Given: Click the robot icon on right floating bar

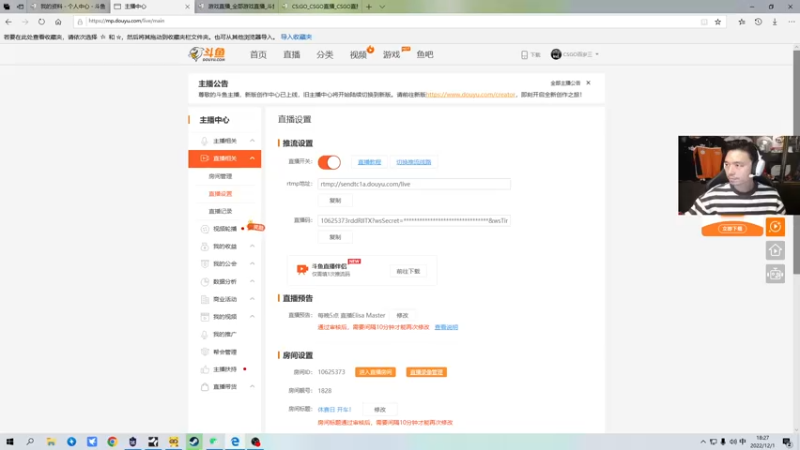Looking at the screenshot, I should [x=775, y=274].
